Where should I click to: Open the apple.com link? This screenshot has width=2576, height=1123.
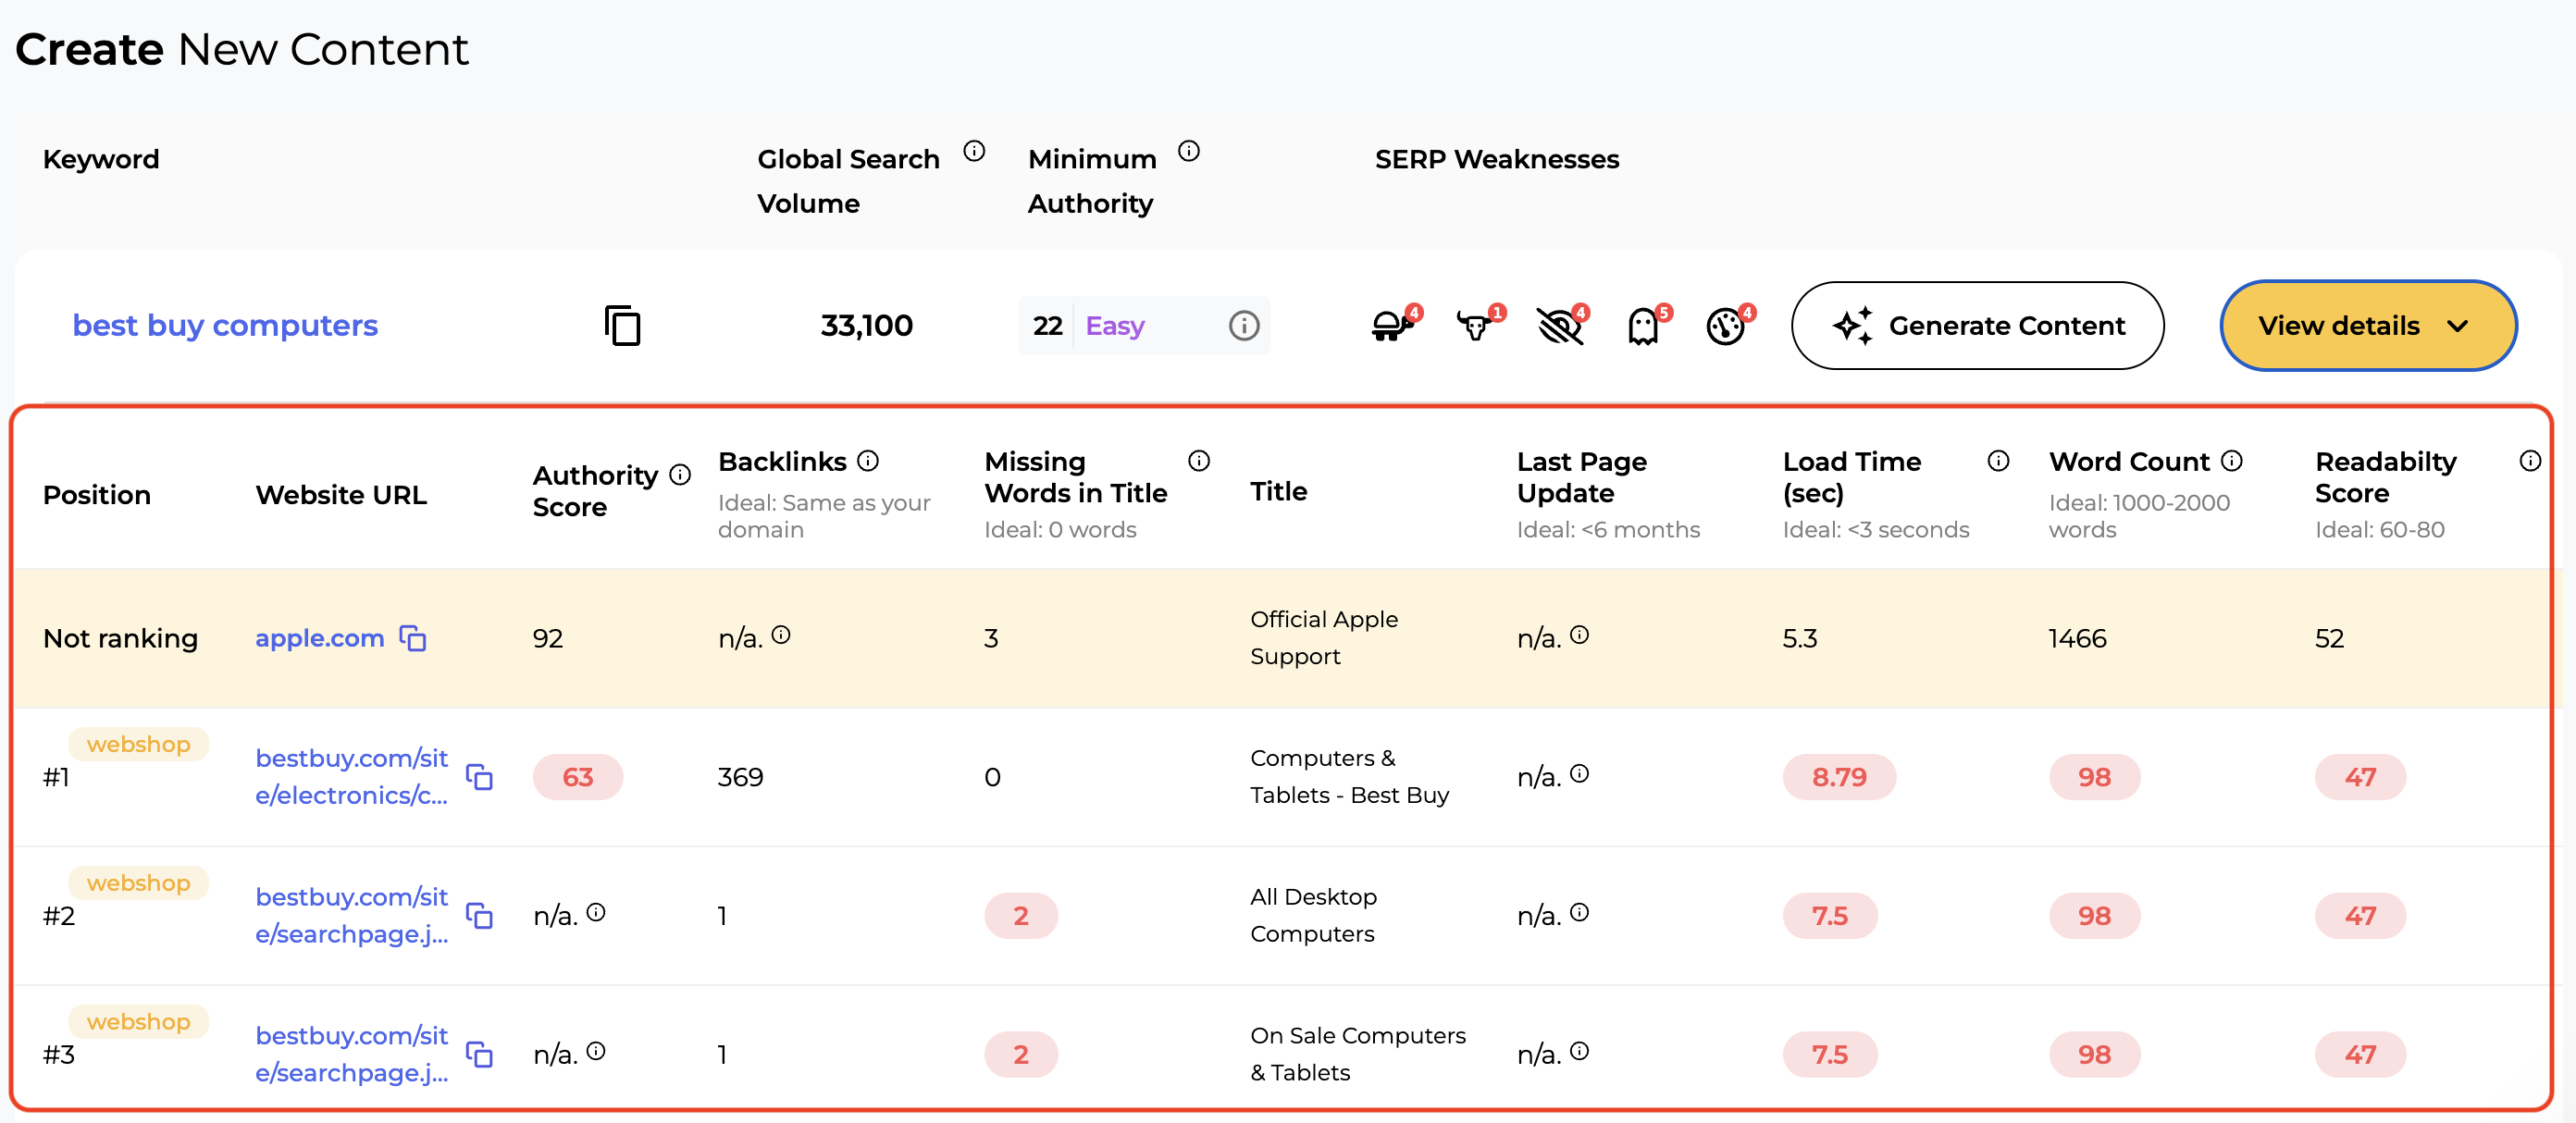(x=319, y=638)
